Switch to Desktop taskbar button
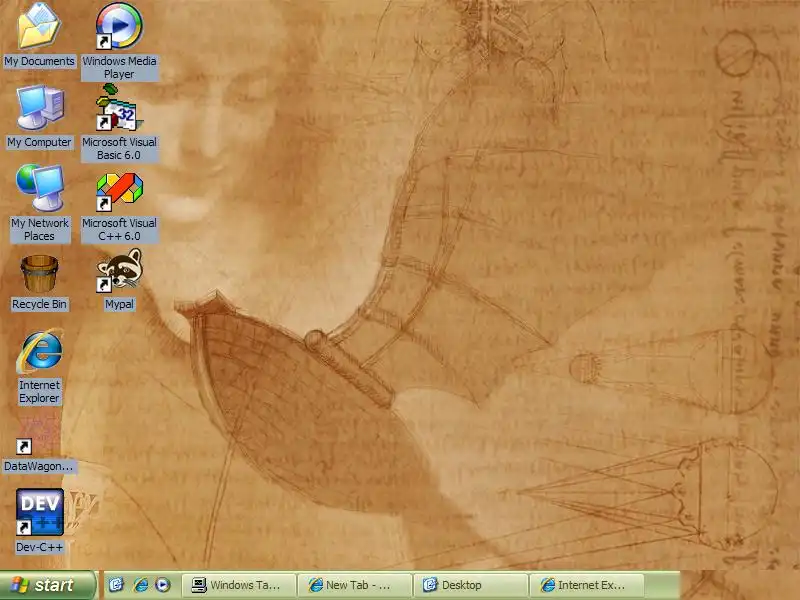This screenshot has height=600, width=800. pyautogui.click(x=470, y=585)
